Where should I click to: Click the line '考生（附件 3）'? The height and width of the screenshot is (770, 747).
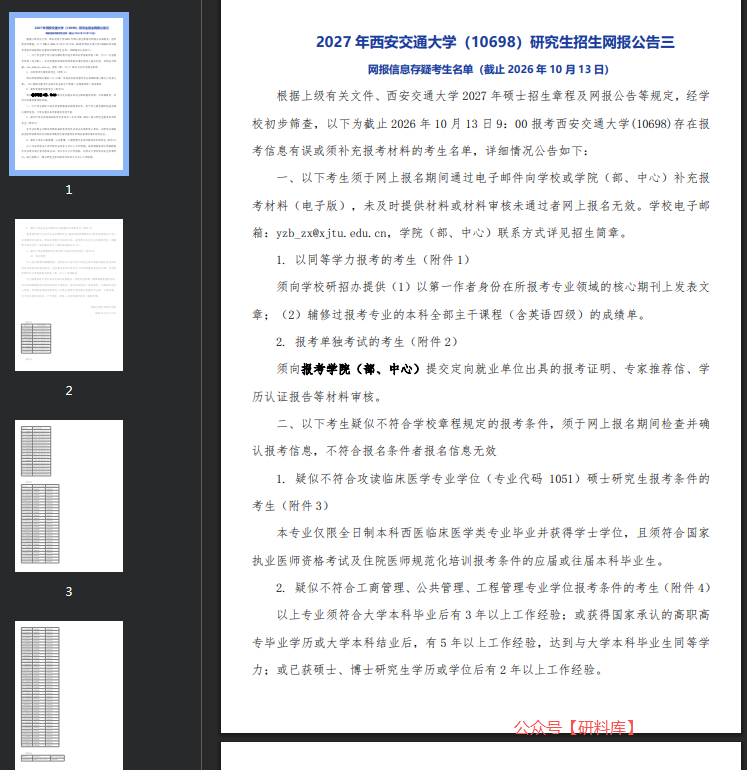[291, 506]
